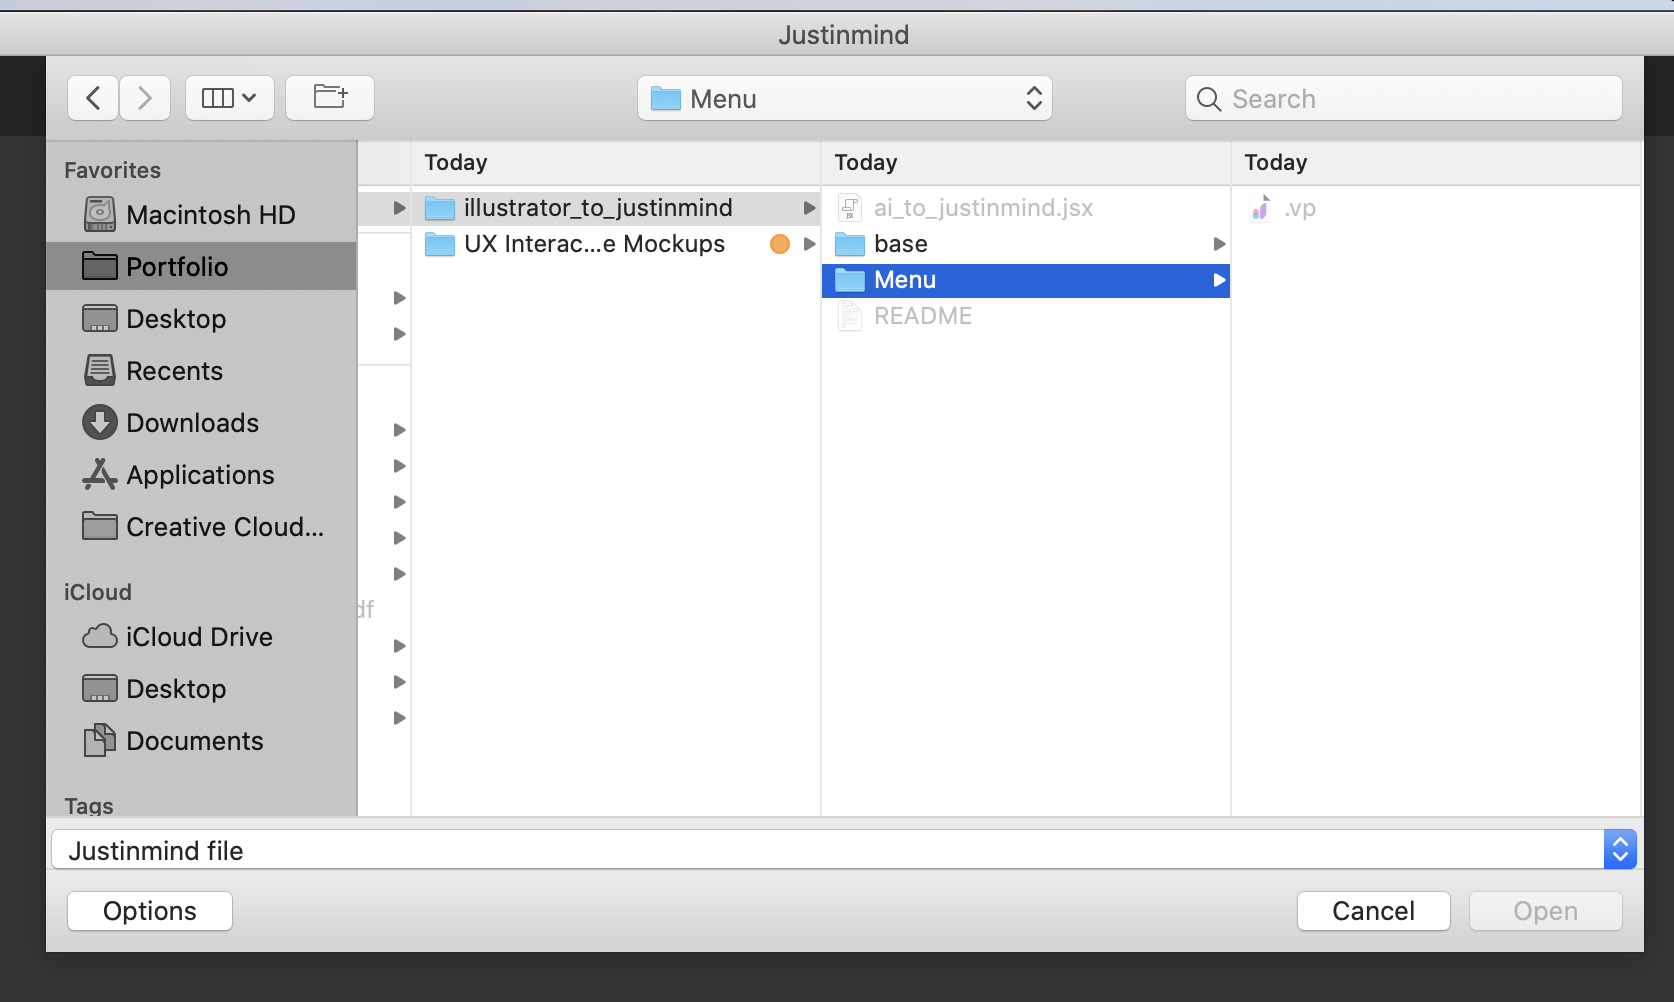Create a new folder with toolbar icon
This screenshot has height=1002, width=1674.
[330, 98]
